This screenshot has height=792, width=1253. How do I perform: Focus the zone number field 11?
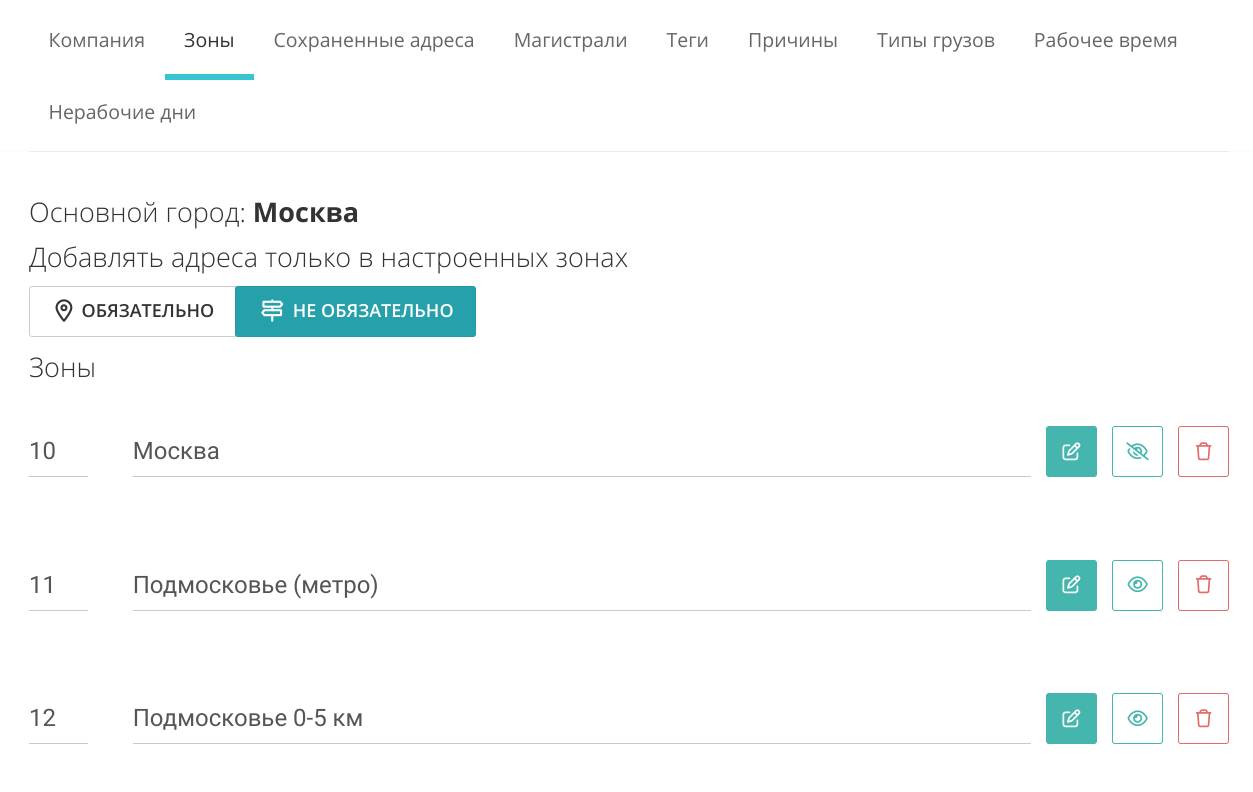pos(58,585)
